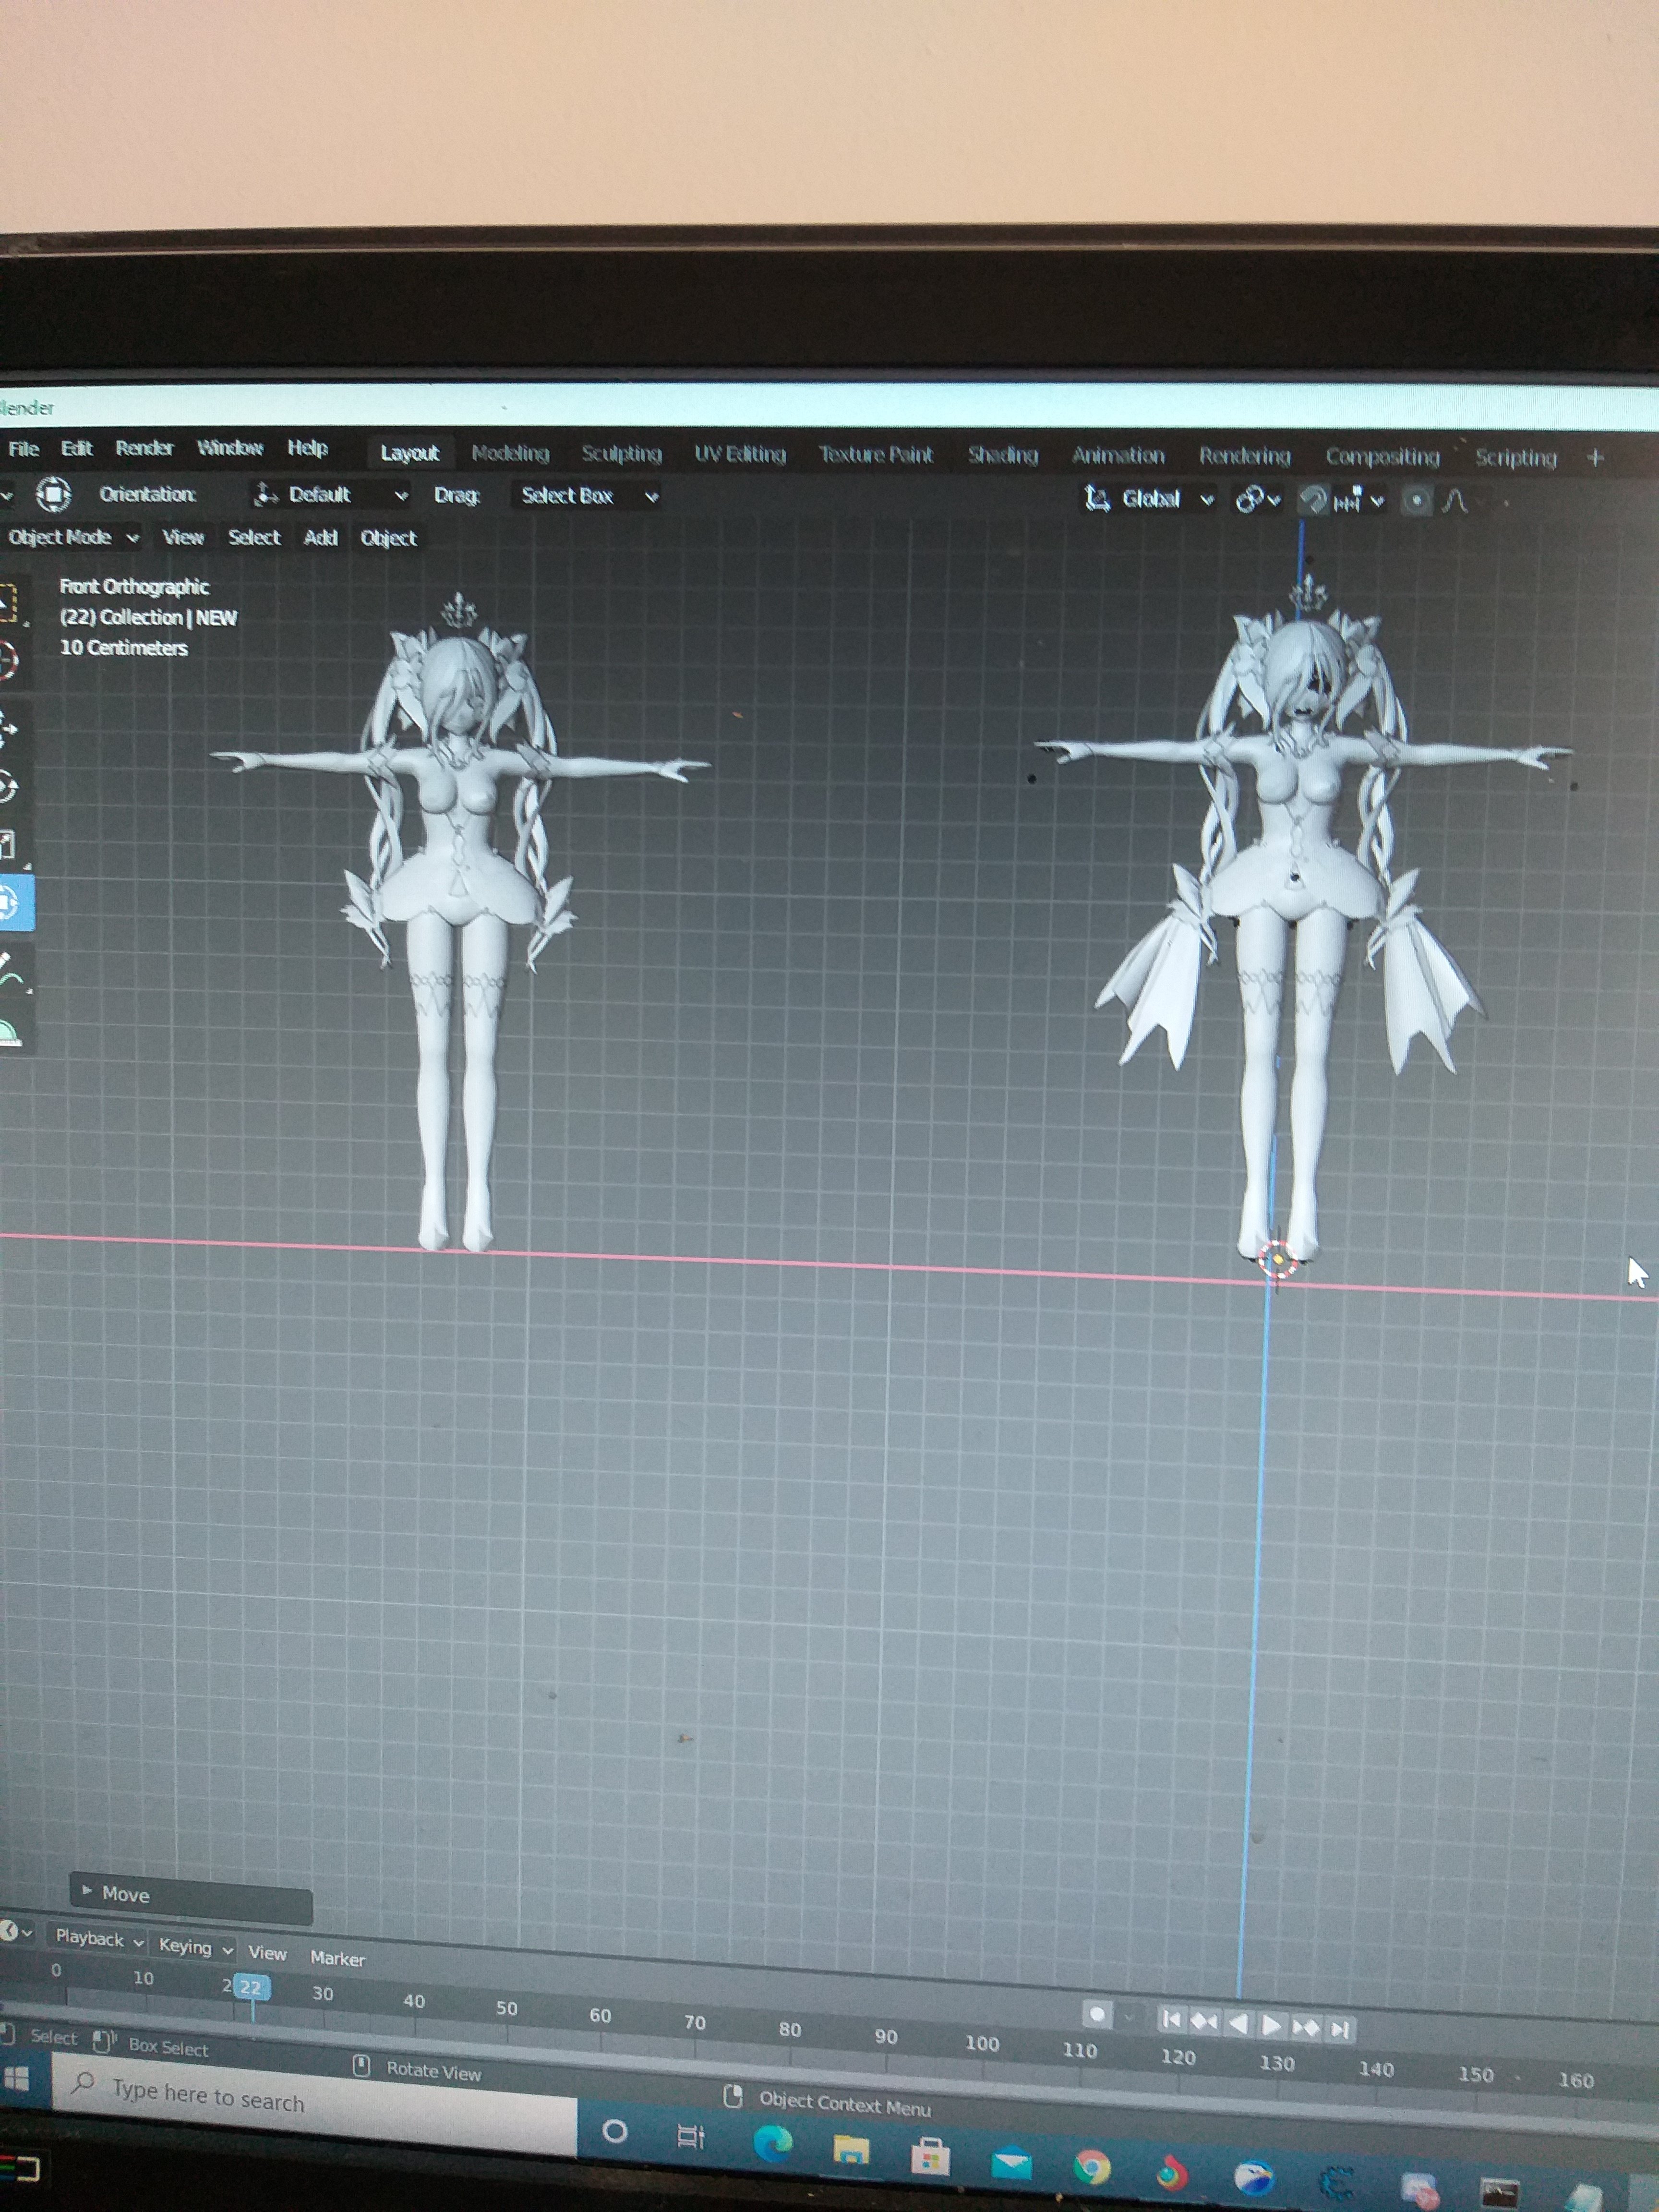
Task: Click current frame 22 marker on timeline
Action: pyautogui.click(x=251, y=1987)
